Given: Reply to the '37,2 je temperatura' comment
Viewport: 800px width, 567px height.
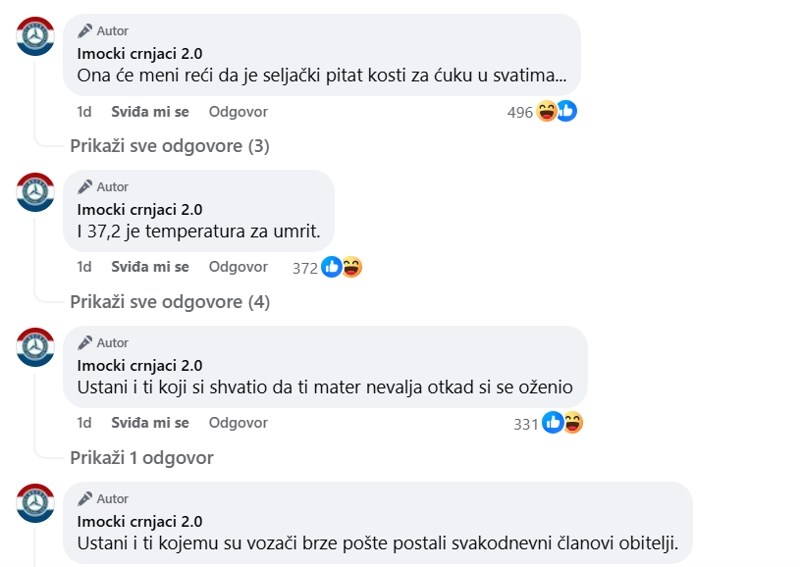Looking at the screenshot, I should click(238, 267).
